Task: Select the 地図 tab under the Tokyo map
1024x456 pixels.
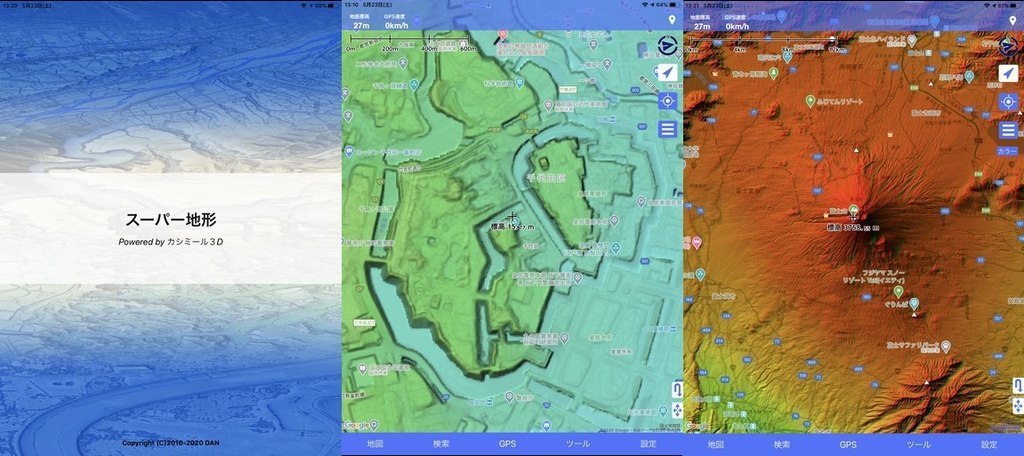Action: click(x=375, y=444)
